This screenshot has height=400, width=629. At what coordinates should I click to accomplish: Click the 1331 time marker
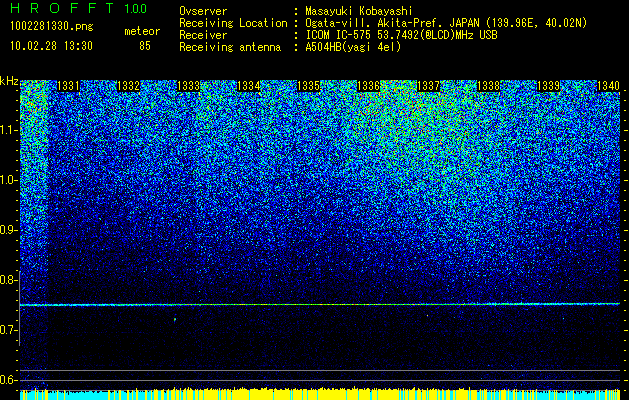tap(69, 86)
